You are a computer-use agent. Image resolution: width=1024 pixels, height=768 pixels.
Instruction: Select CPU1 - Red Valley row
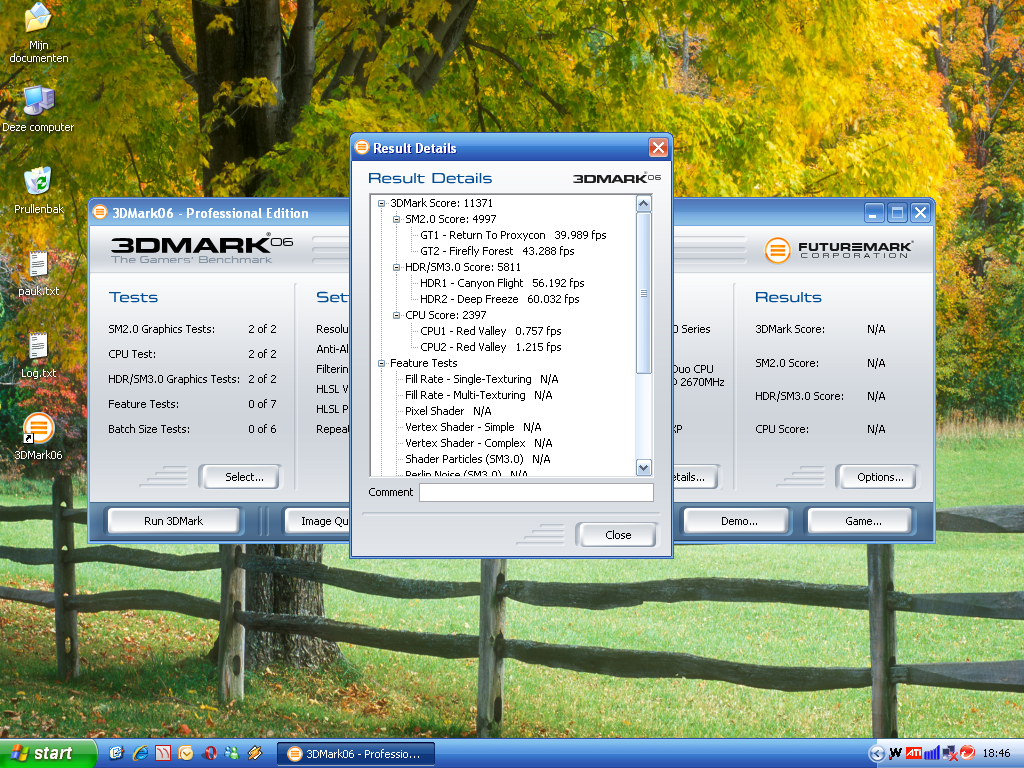click(490, 331)
